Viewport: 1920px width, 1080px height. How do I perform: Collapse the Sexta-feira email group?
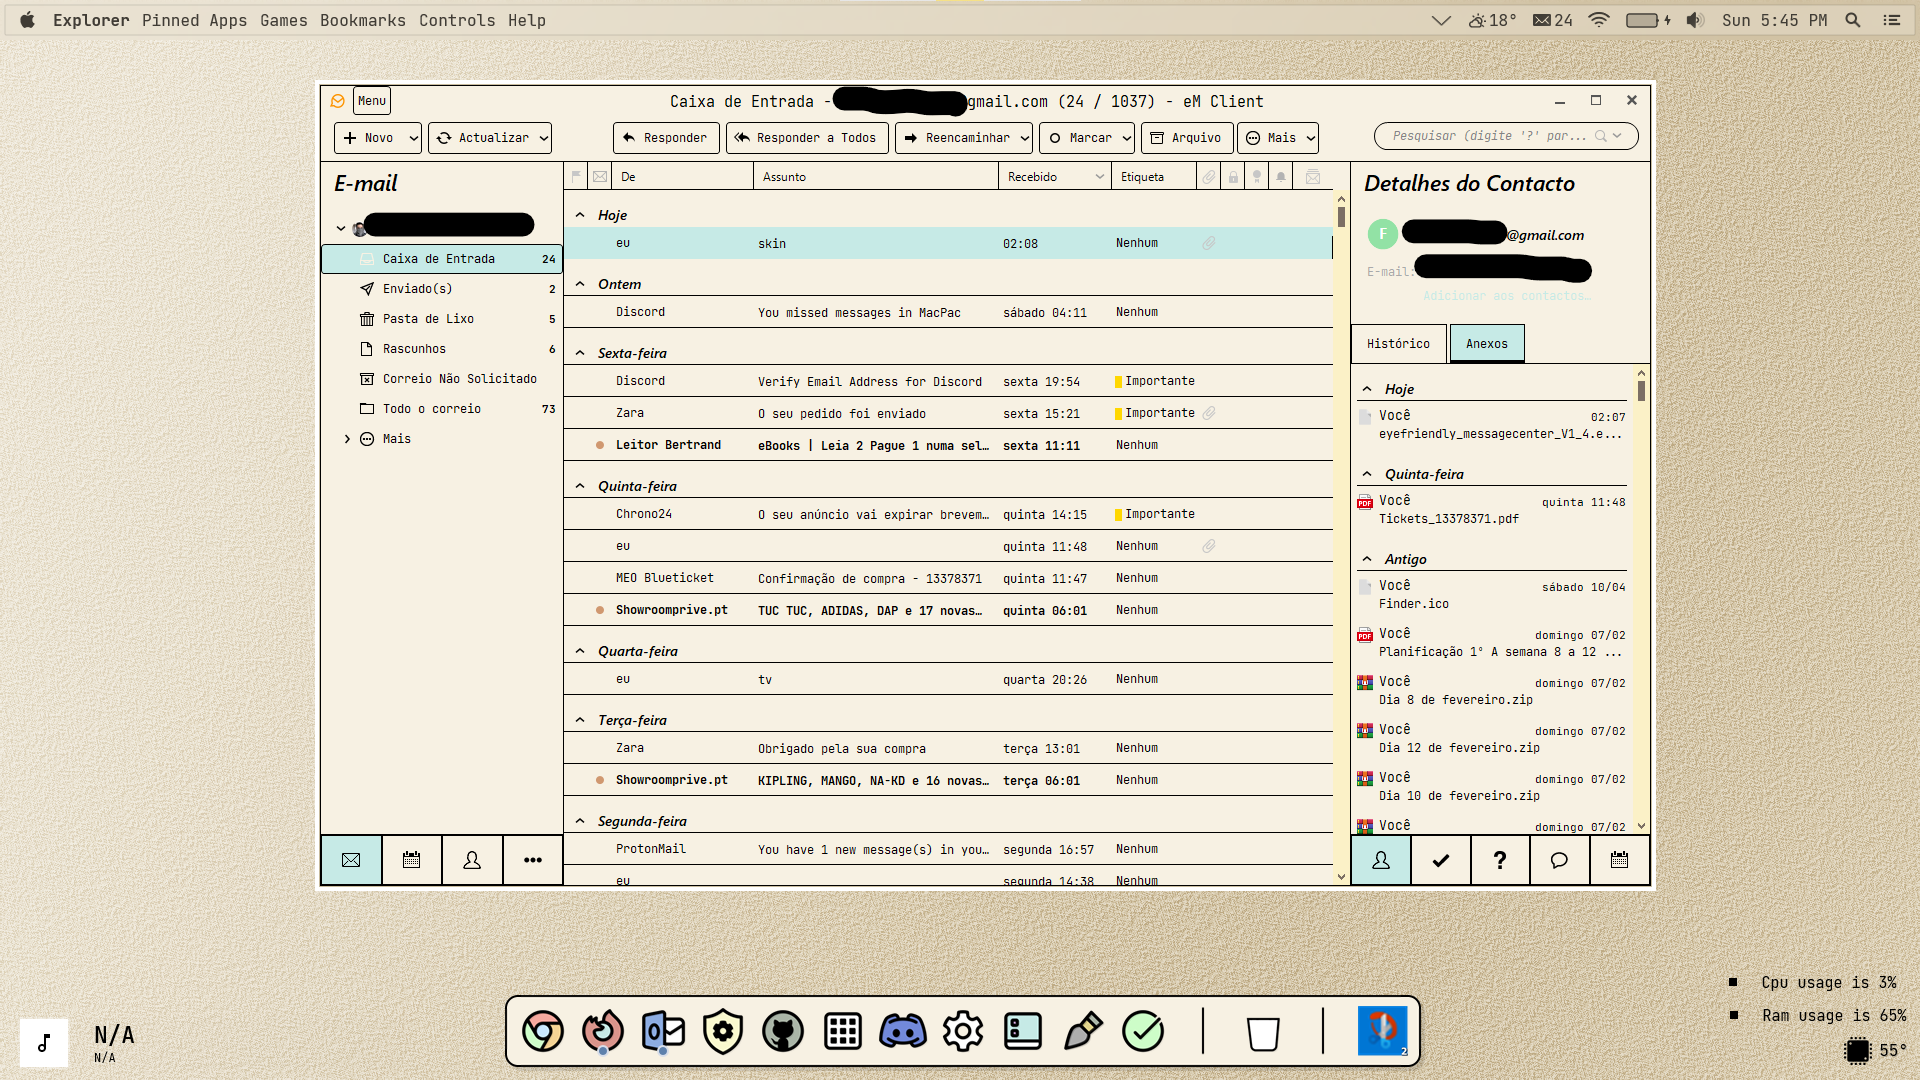coord(580,353)
